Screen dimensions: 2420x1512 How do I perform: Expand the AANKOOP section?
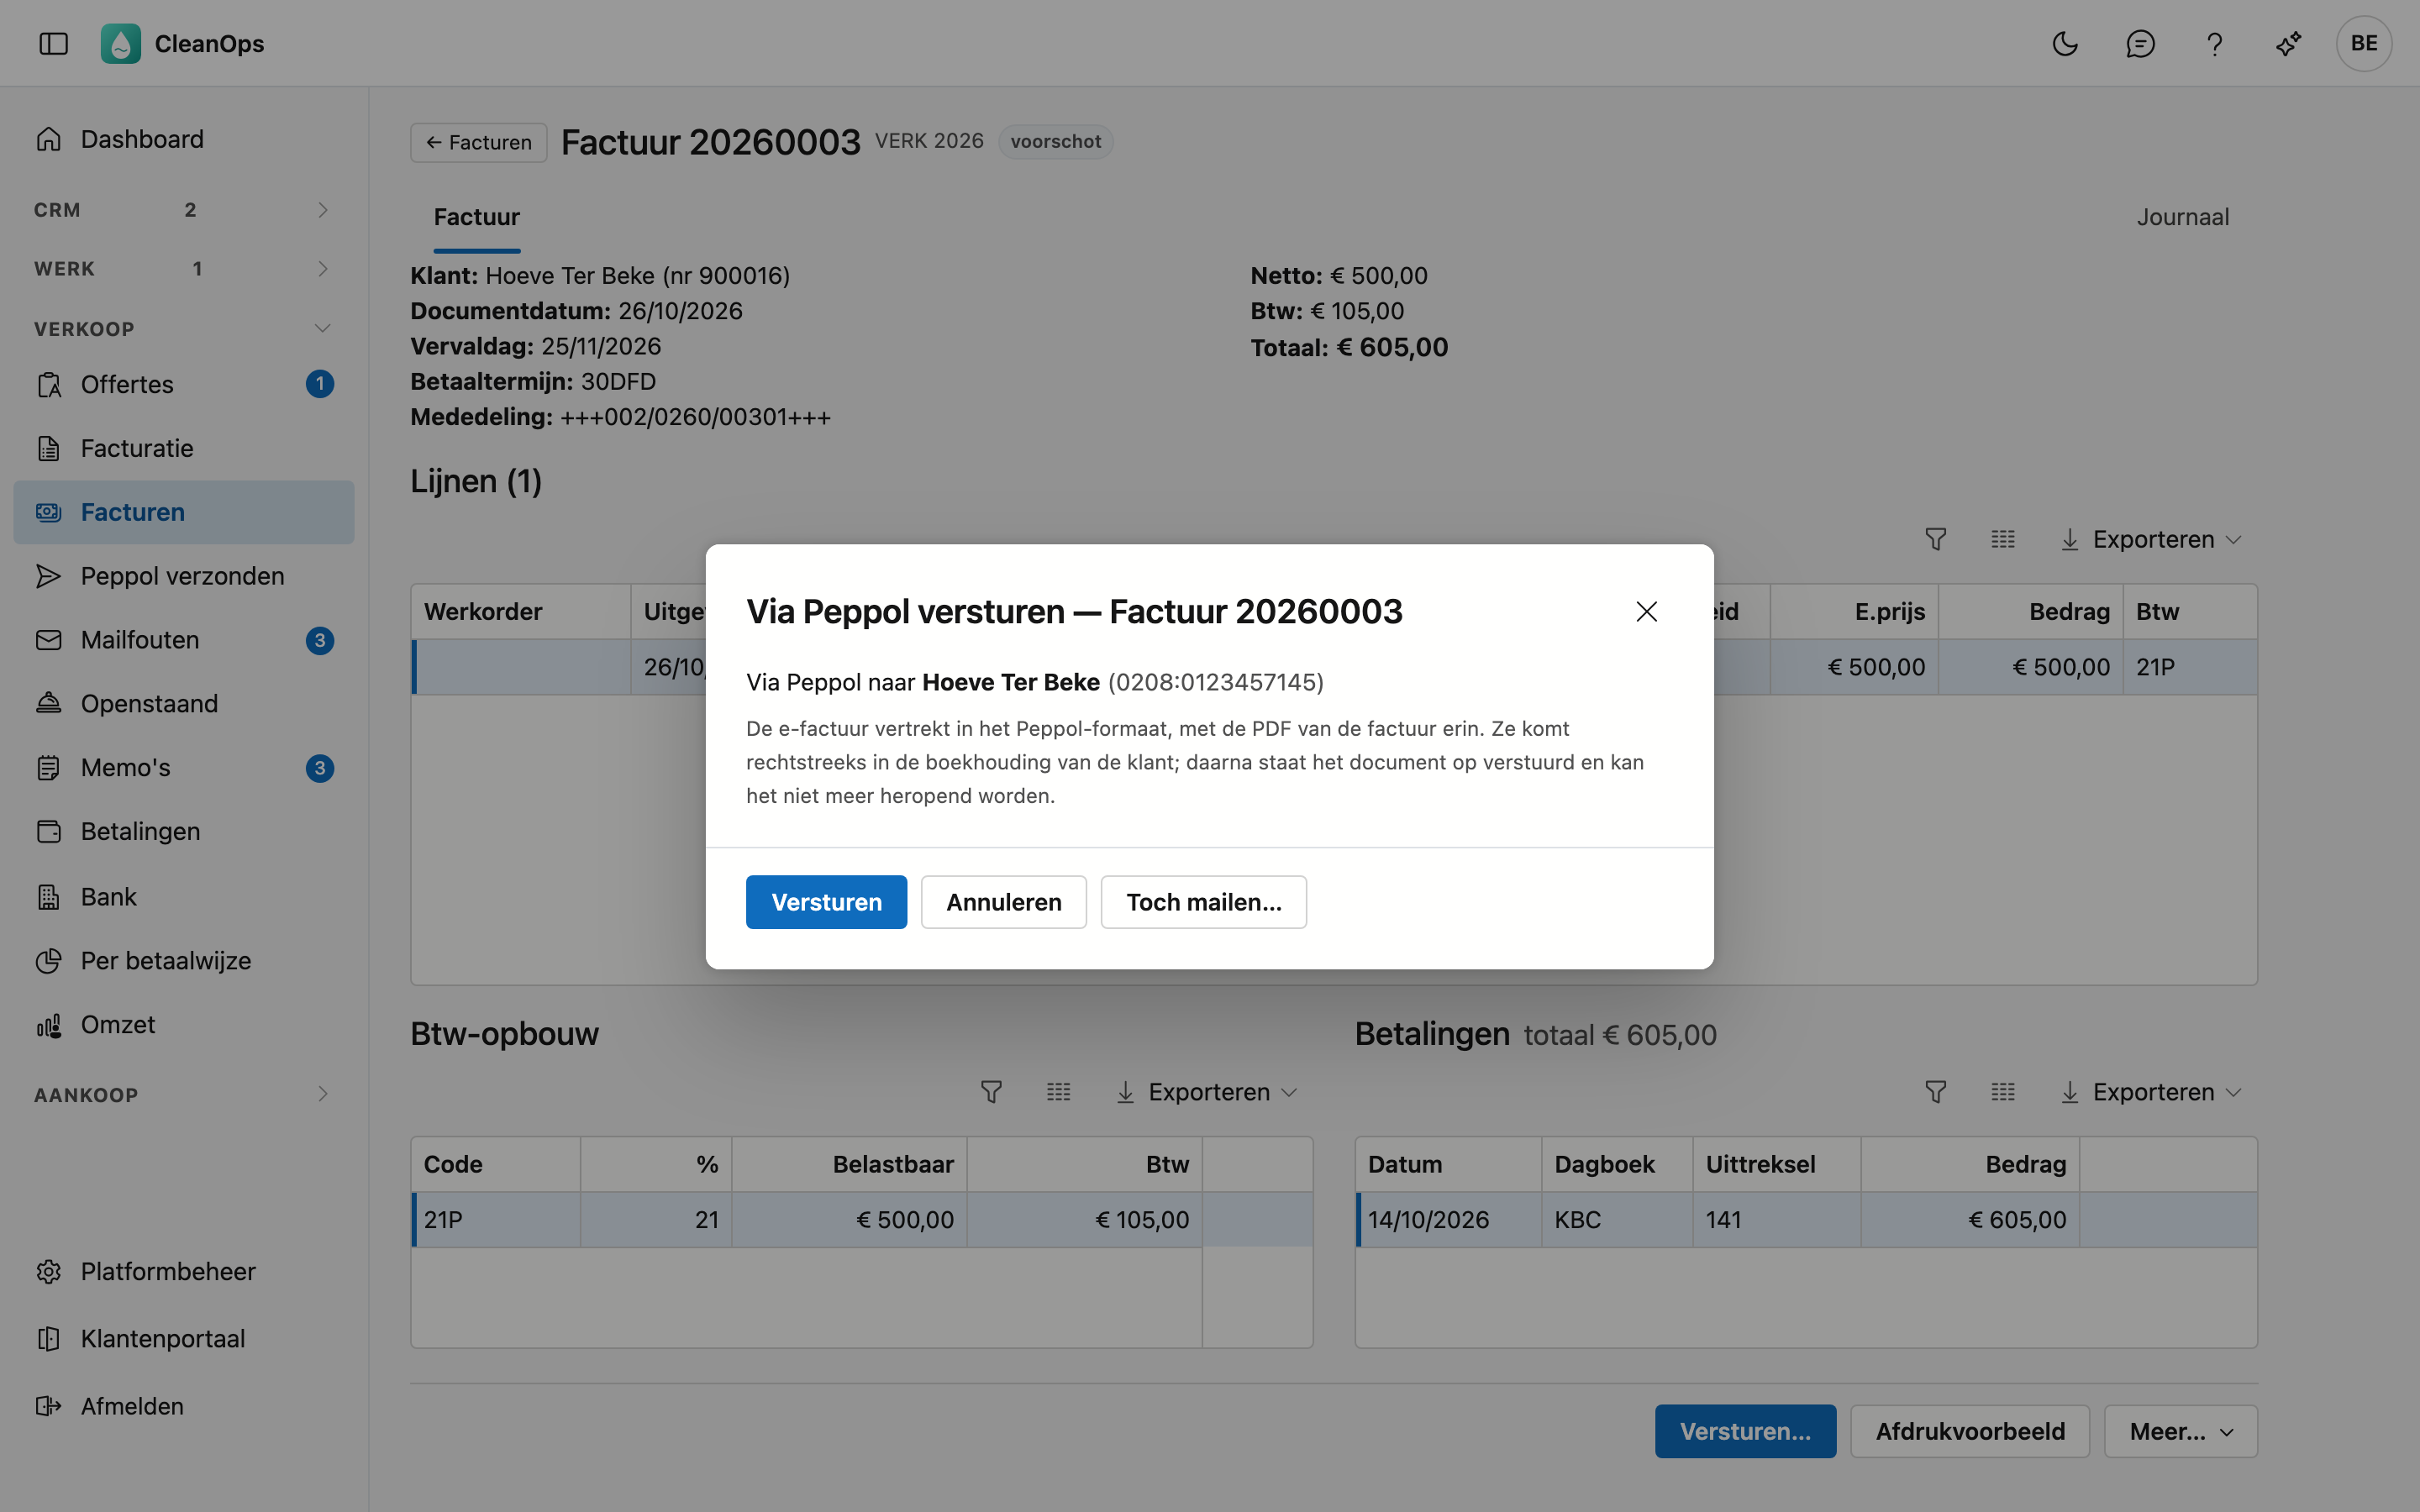[x=184, y=1094]
